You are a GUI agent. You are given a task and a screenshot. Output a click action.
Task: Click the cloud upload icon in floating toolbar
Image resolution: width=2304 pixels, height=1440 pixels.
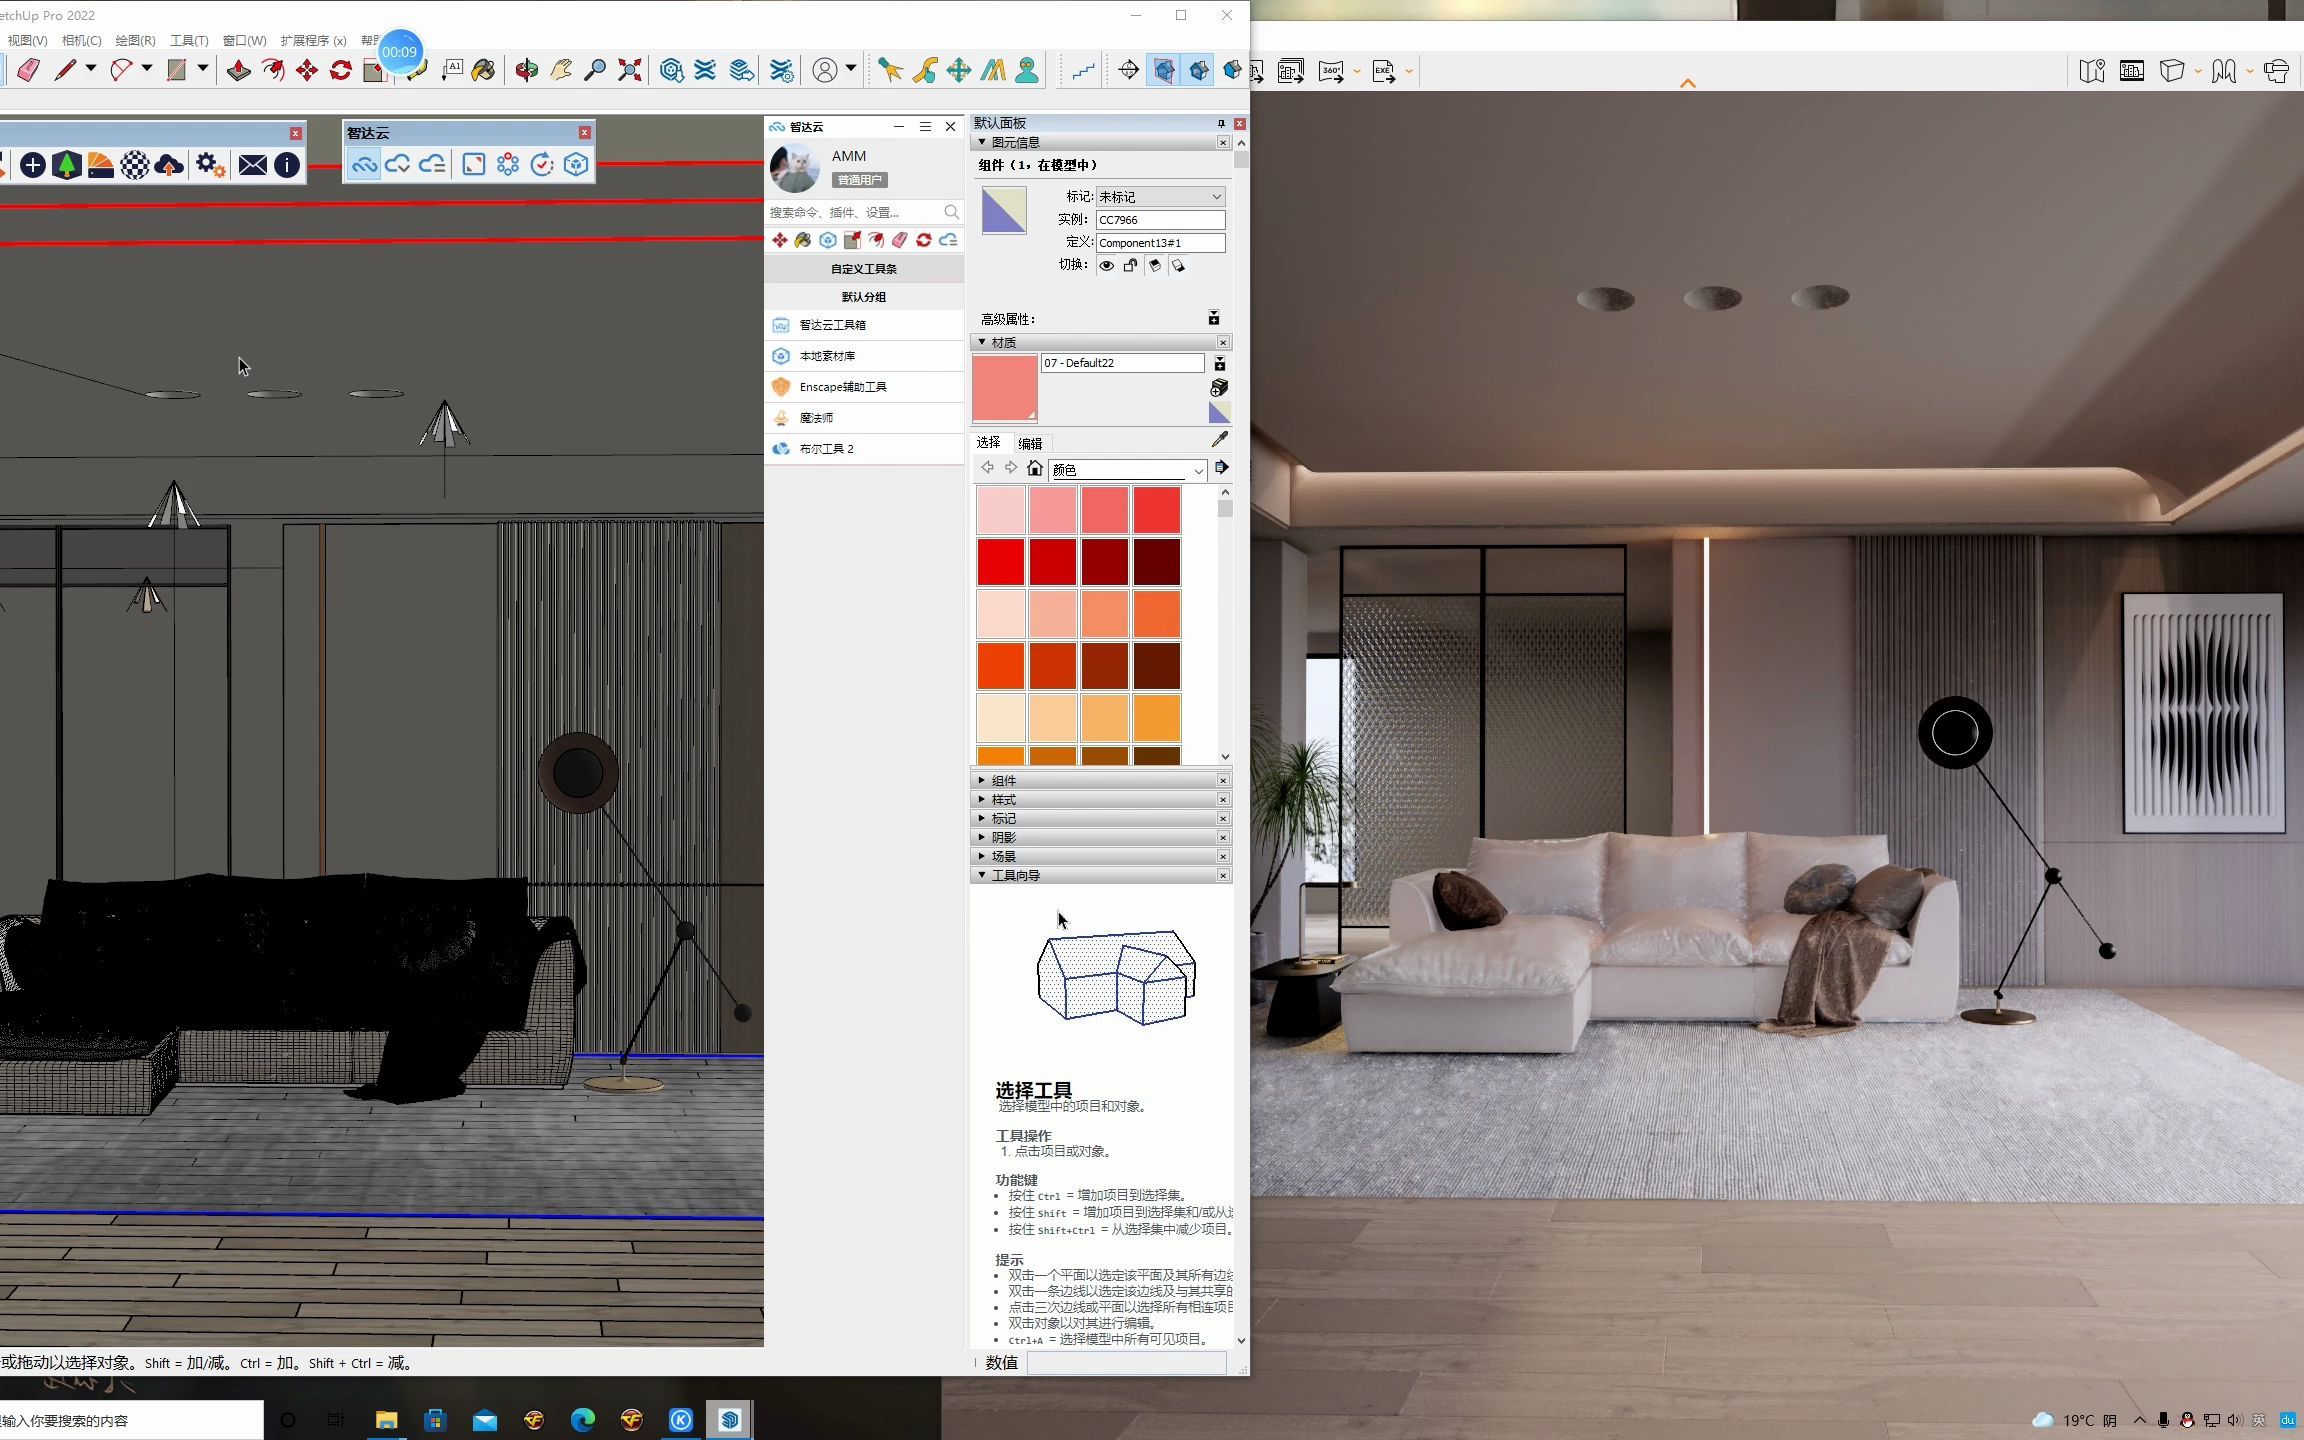[169, 165]
